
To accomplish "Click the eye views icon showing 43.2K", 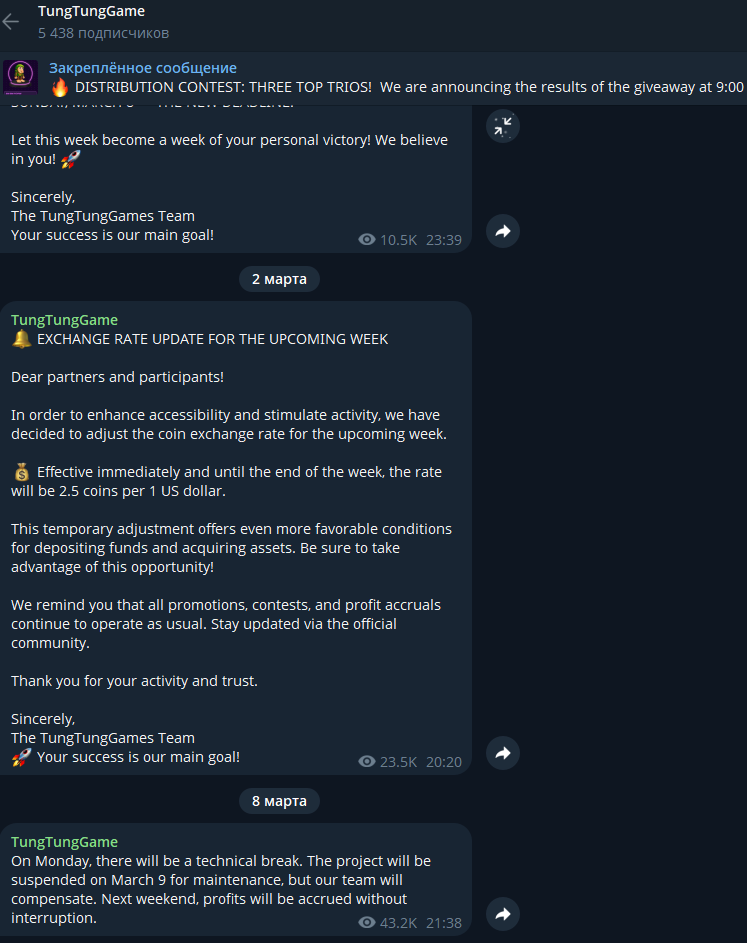I will 367,922.
